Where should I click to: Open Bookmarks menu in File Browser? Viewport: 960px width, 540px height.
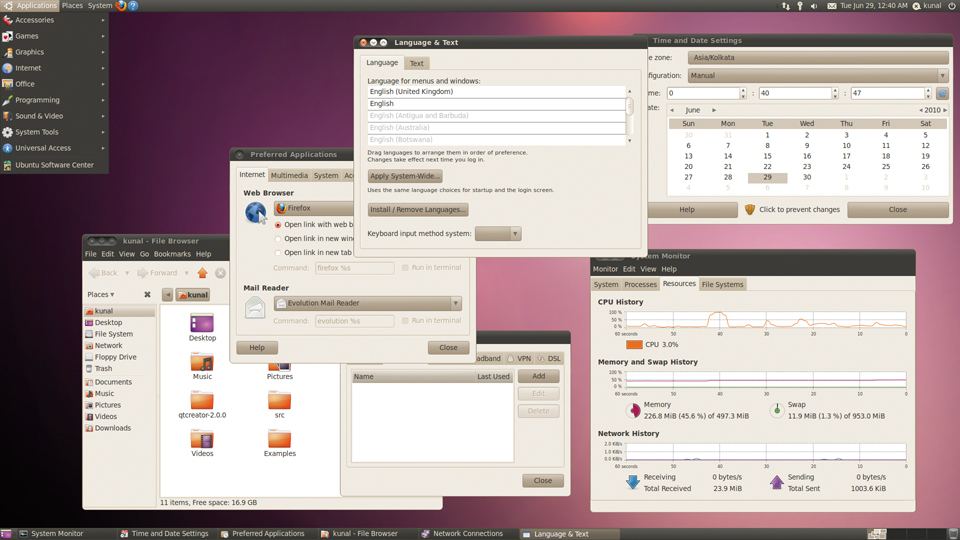(x=172, y=254)
